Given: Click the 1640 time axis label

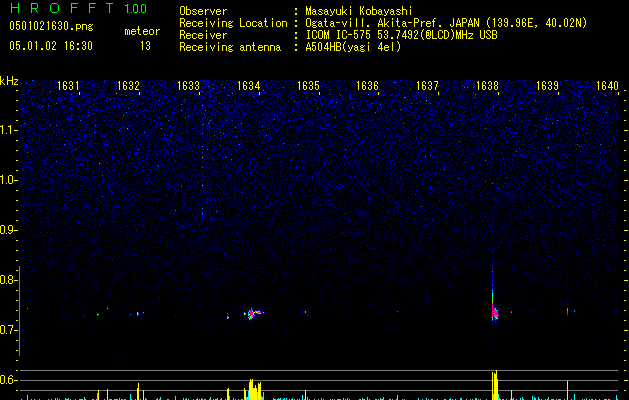Looking at the screenshot, I should tap(607, 86).
